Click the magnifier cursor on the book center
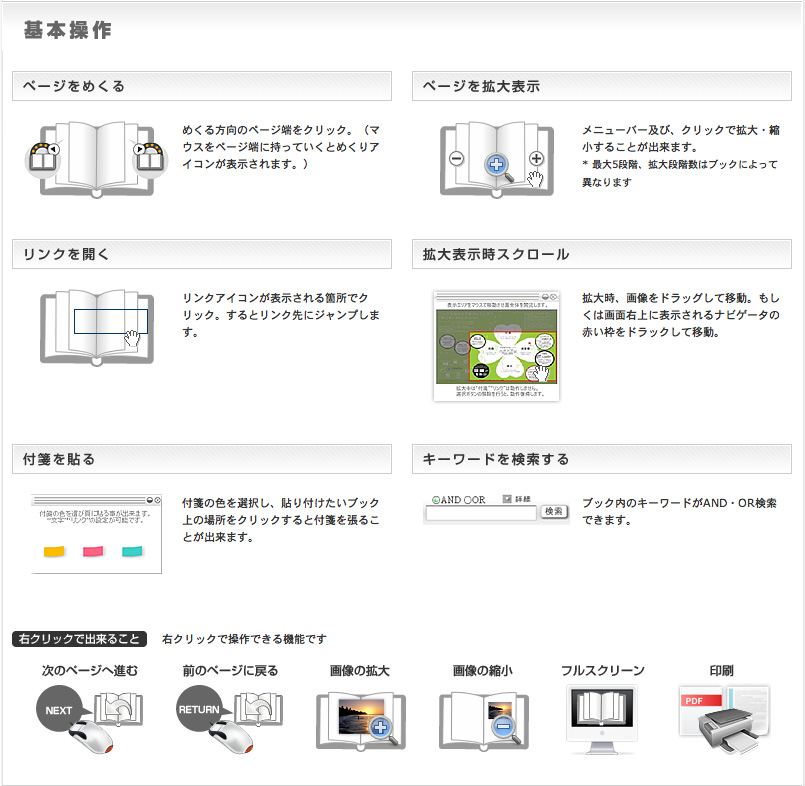This screenshot has width=805, height=786. click(496, 163)
